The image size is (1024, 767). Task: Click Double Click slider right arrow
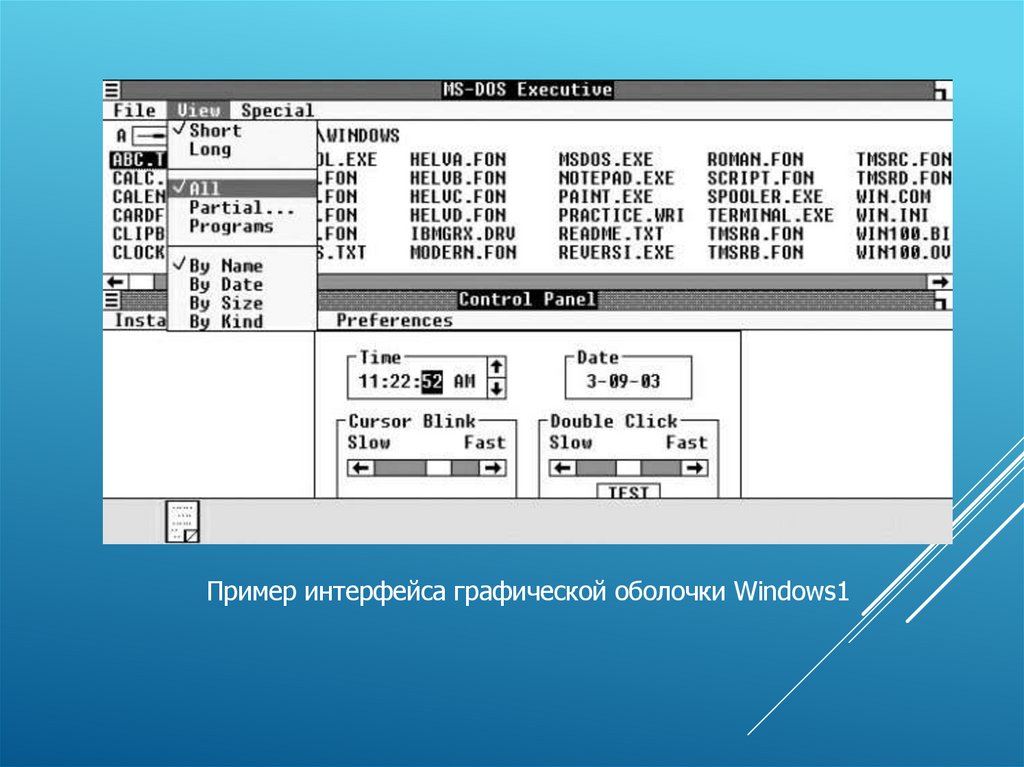(694, 468)
